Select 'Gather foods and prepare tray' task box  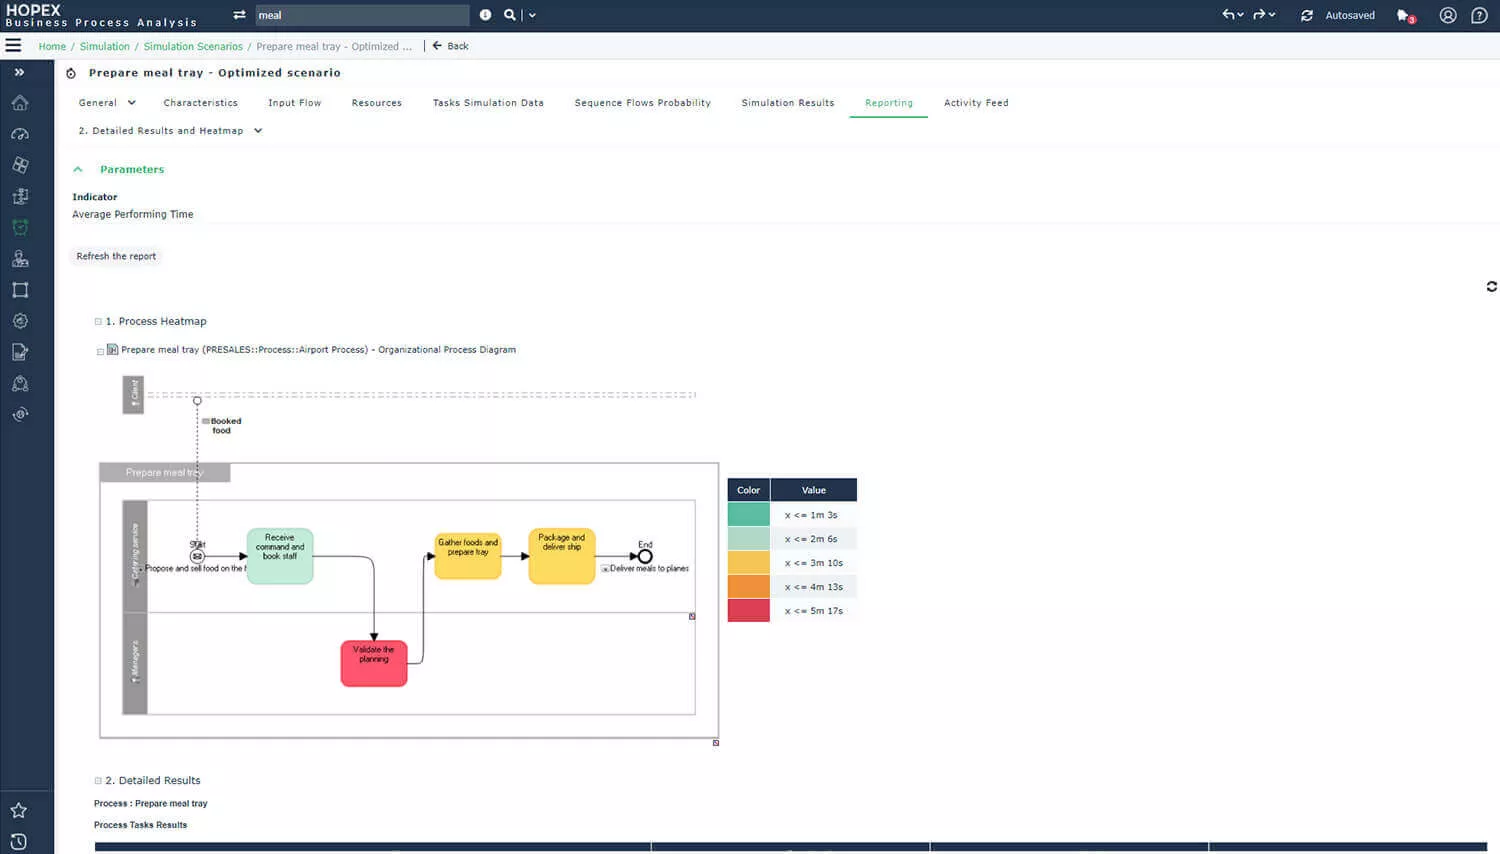468,556
